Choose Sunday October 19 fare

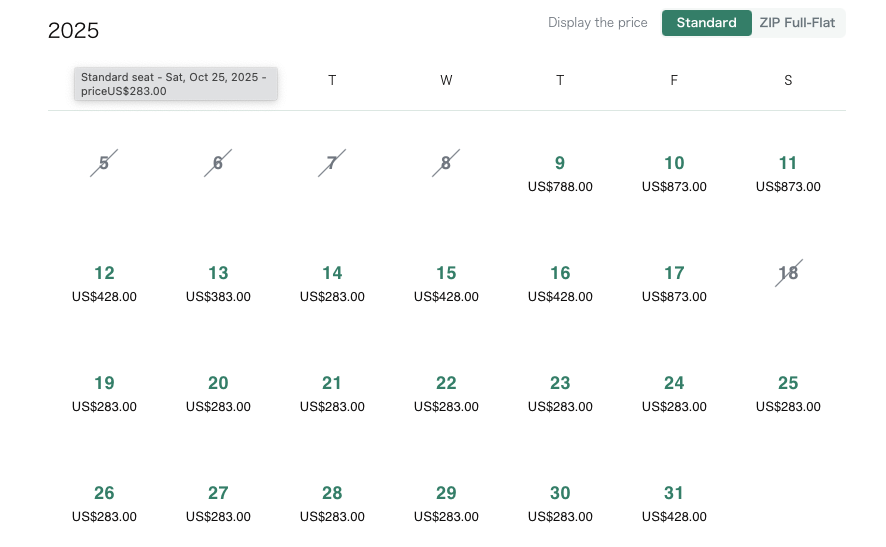104,393
